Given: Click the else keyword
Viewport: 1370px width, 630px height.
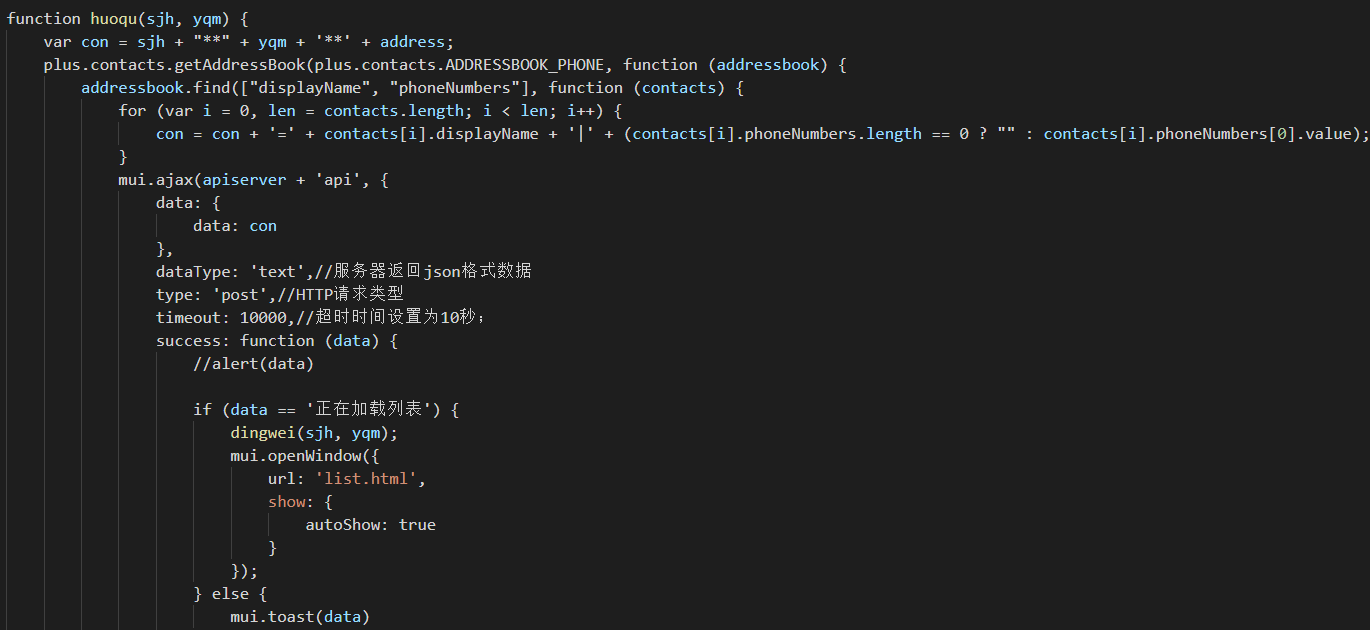Looking at the screenshot, I should [231, 594].
